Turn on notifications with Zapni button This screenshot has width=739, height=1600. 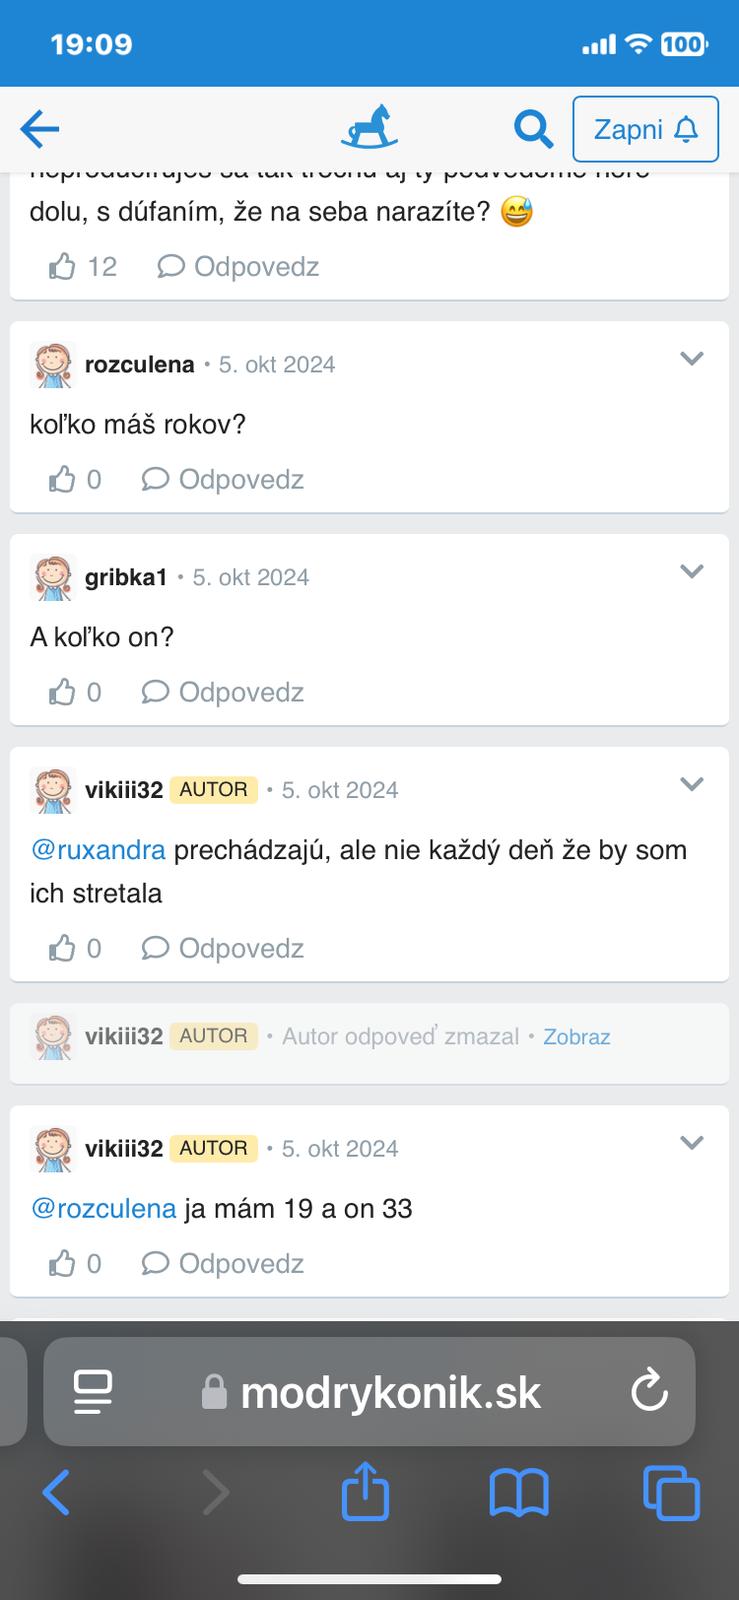click(x=645, y=129)
